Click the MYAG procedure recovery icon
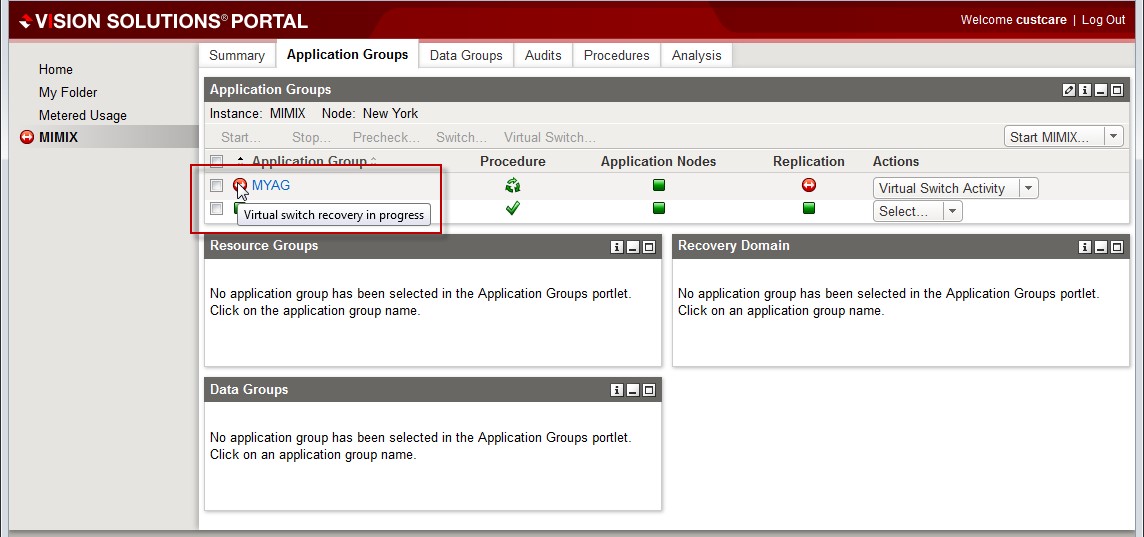 (512, 185)
